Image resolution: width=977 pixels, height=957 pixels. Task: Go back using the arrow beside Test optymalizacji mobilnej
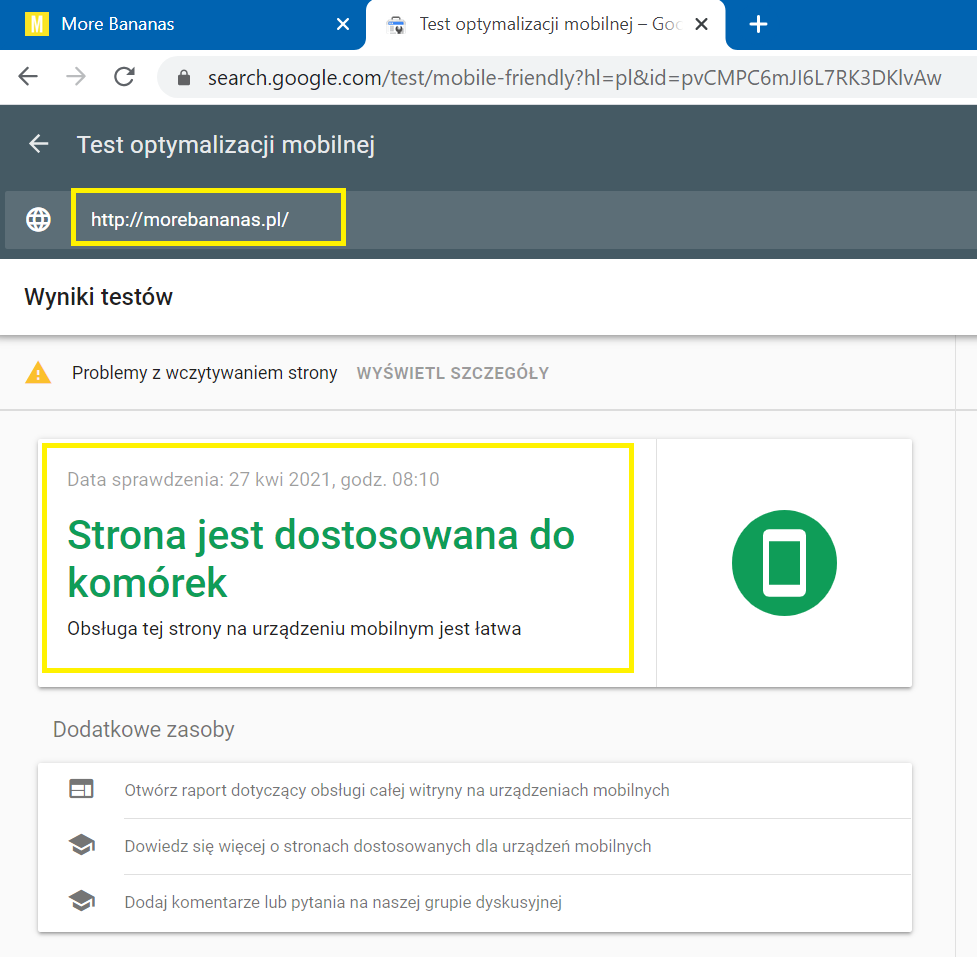click(39, 144)
